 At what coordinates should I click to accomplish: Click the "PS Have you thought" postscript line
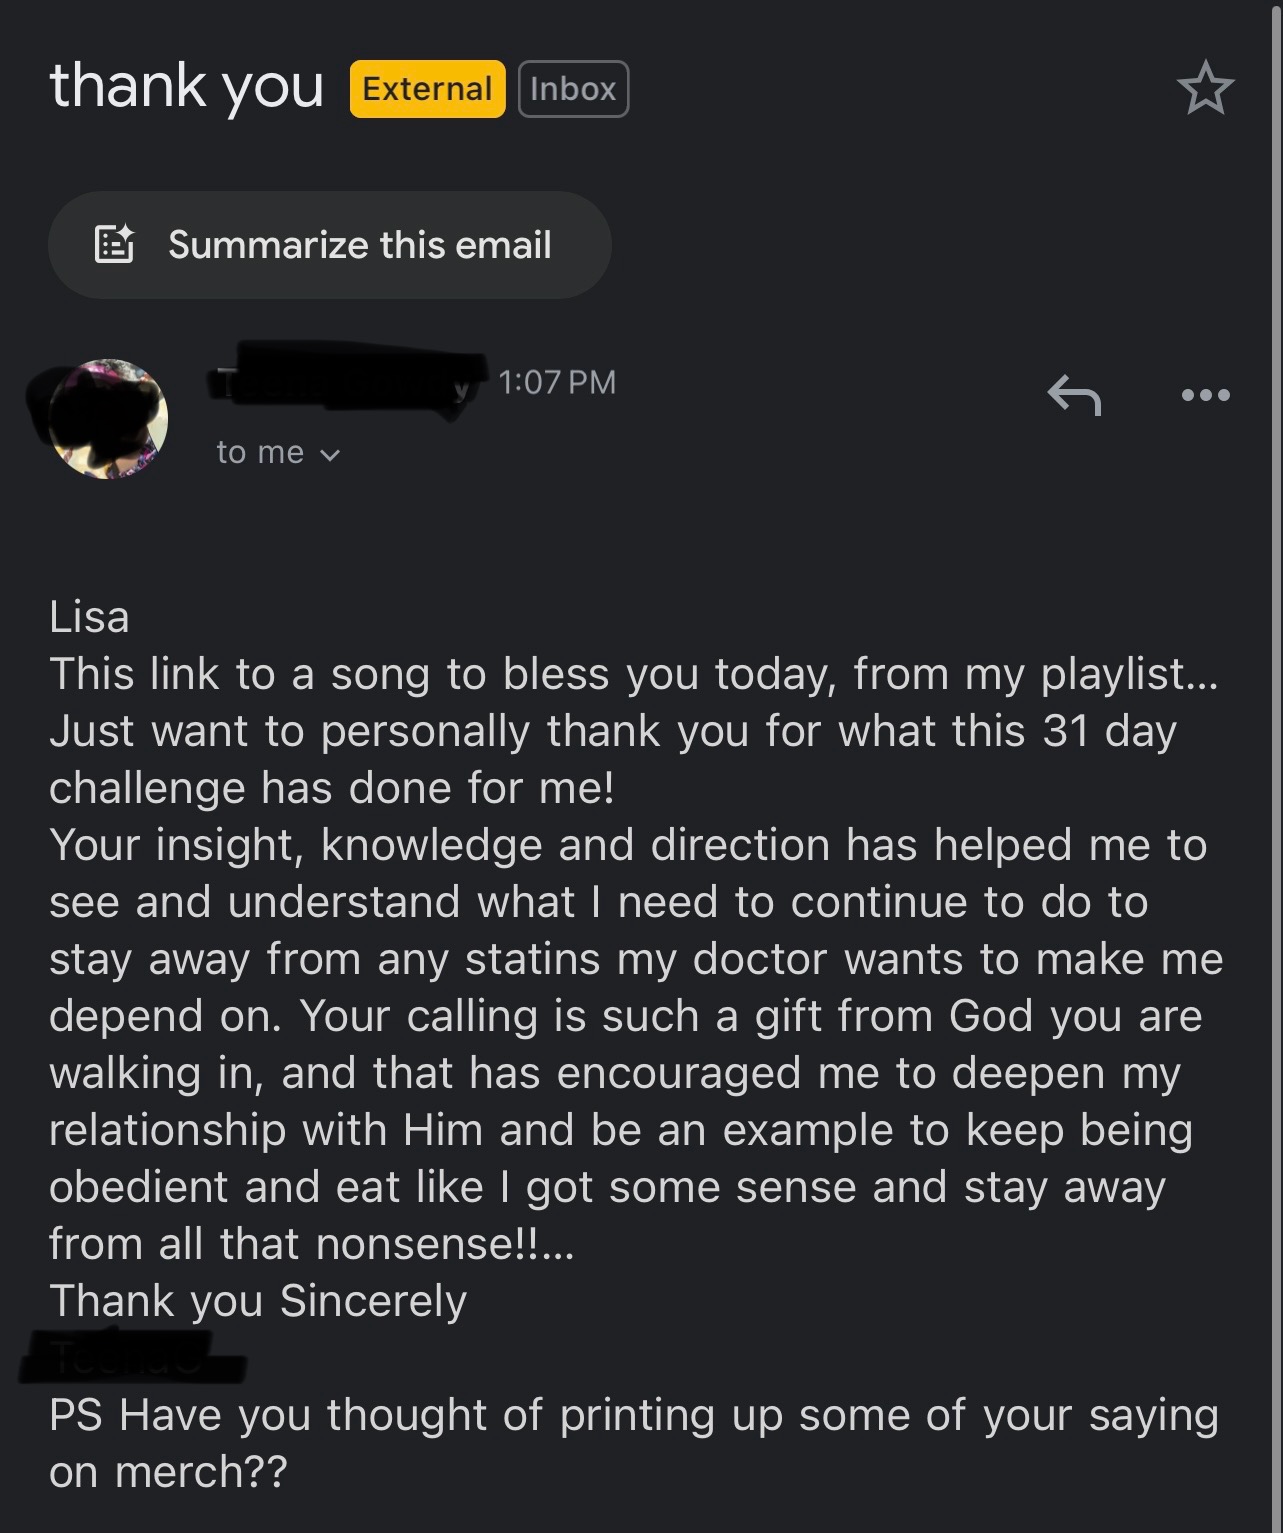pyautogui.click(x=633, y=1415)
